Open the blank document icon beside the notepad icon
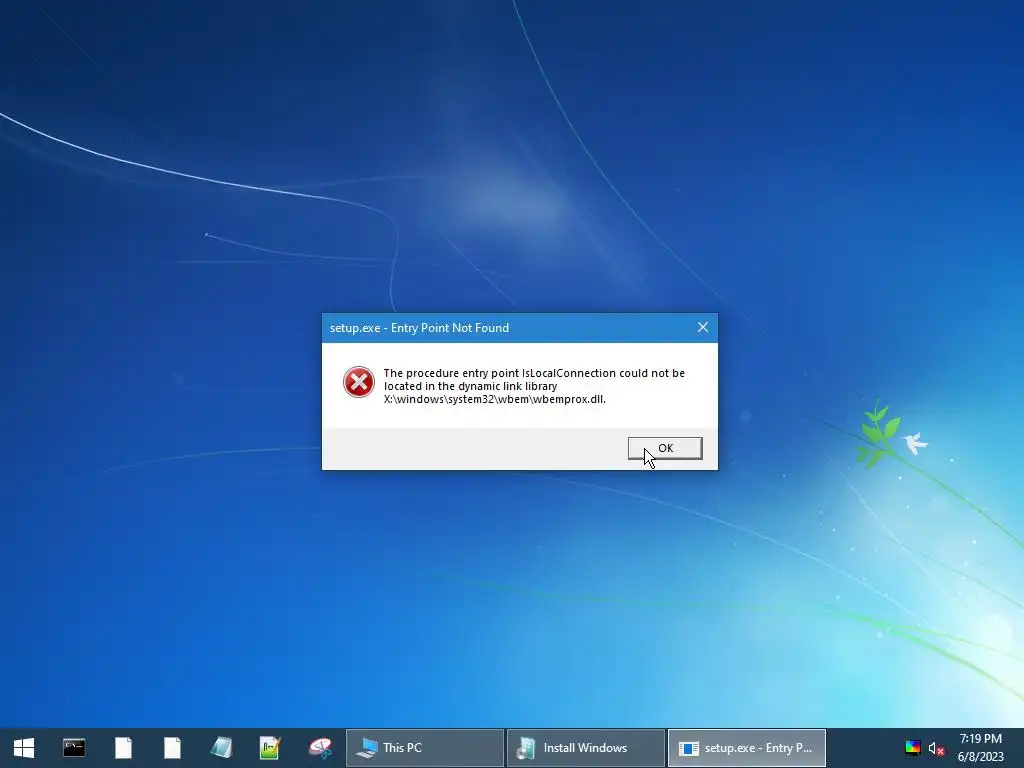Screen dimensions: 1024x768 (172, 748)
